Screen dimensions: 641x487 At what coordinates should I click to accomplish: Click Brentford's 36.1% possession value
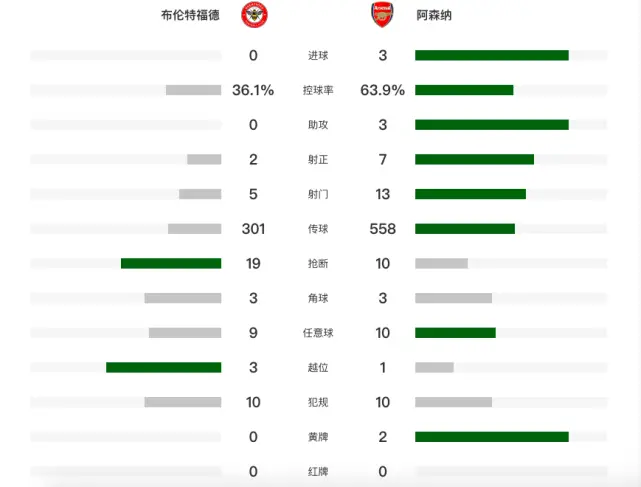[253, 90]
